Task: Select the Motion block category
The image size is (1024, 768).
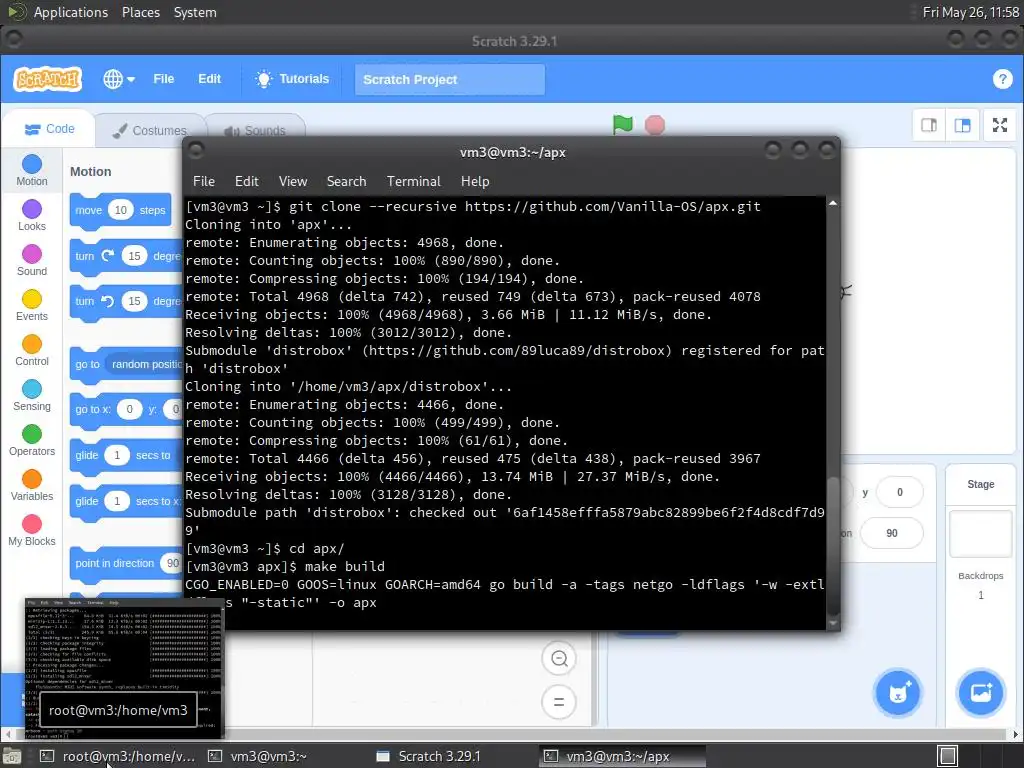Action: coord(32,170)
